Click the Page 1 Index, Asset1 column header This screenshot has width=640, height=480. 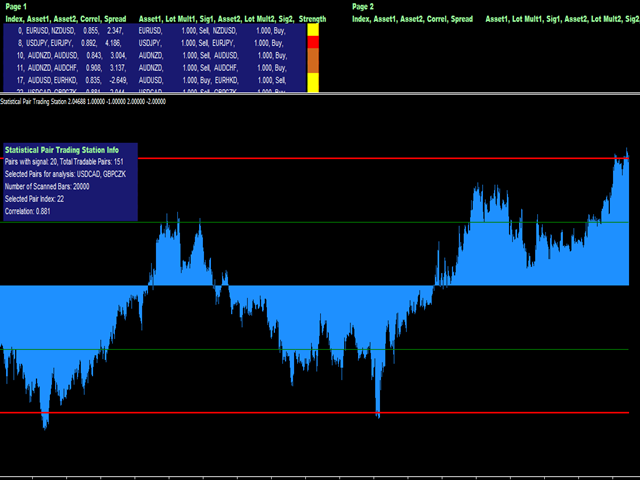point(30,19)
